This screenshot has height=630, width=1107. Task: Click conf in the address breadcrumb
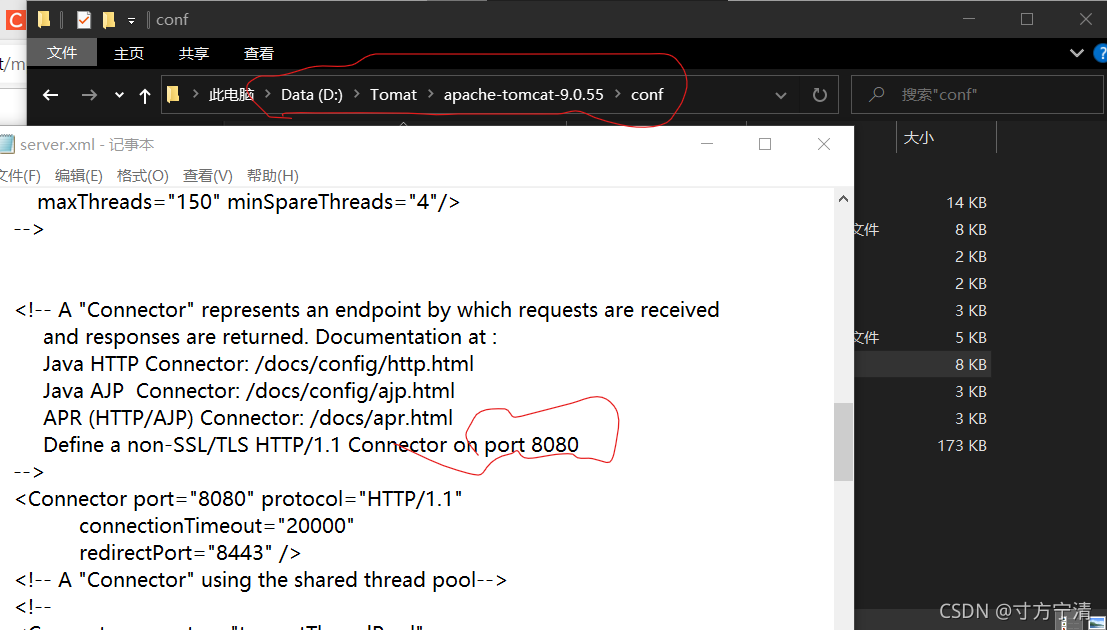[647, 95]
